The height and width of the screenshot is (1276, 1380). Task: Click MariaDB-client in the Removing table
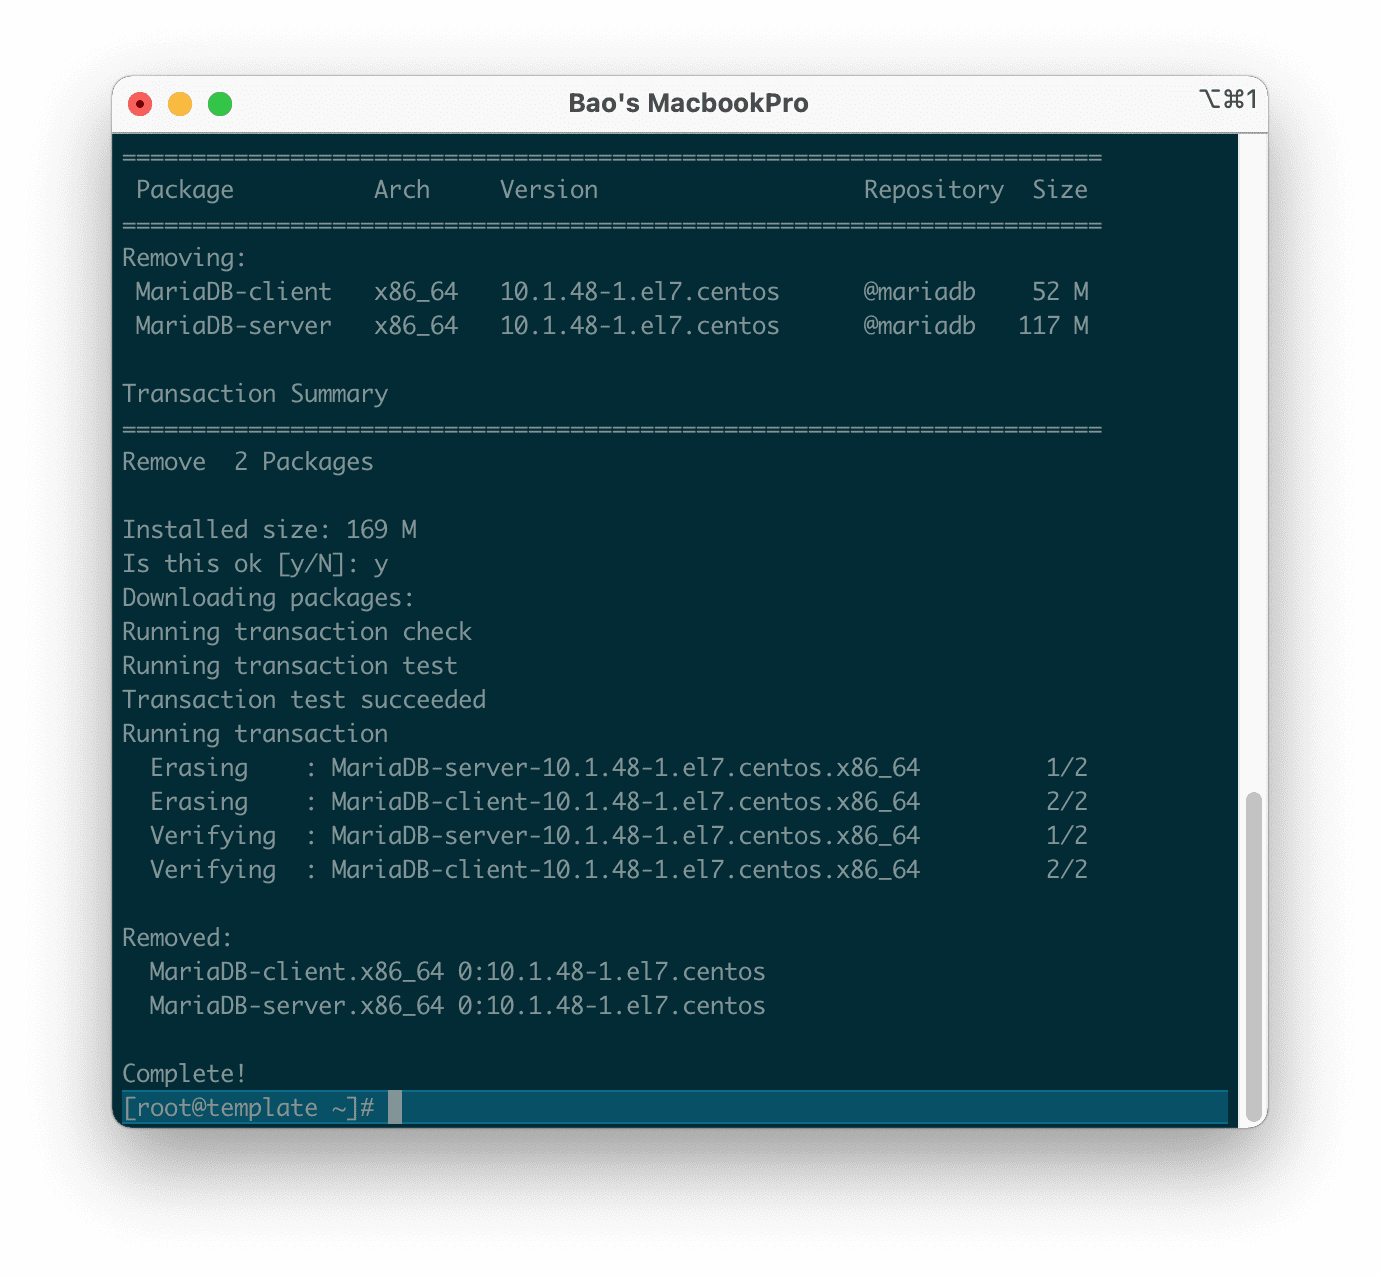233,292
